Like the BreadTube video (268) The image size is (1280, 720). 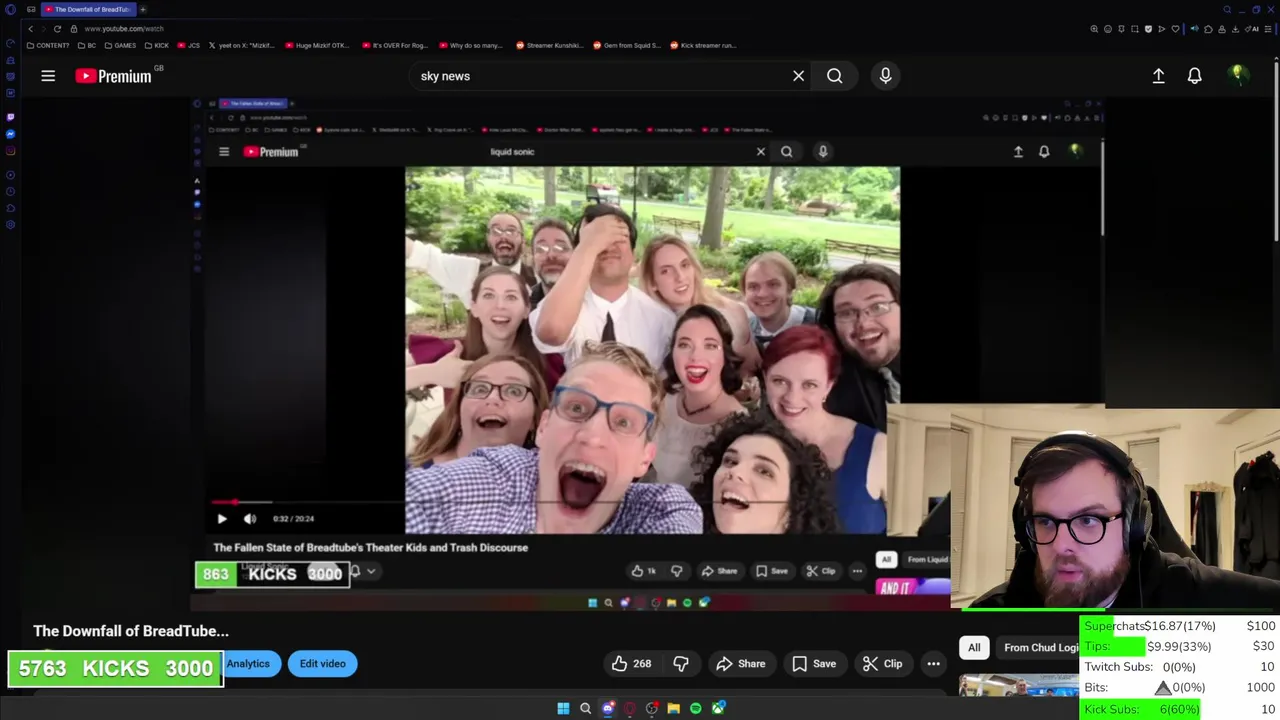coord(632,664)
